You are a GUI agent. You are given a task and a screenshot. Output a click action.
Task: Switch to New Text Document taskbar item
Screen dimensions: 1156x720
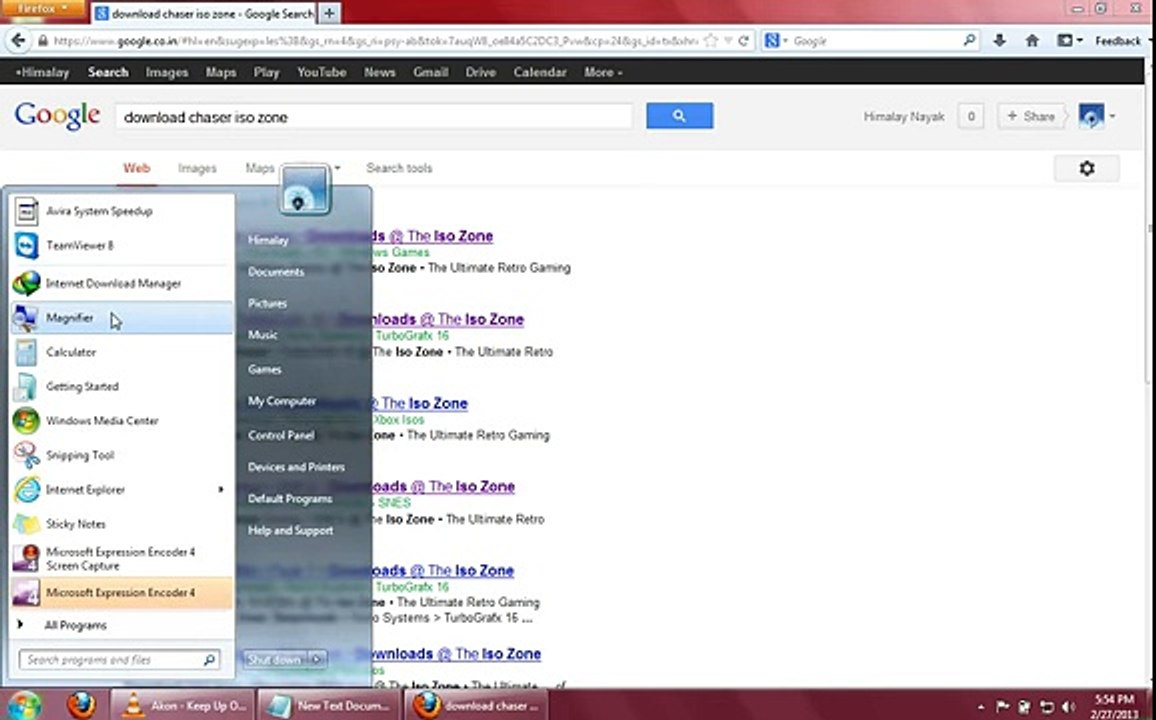(330, 705)
